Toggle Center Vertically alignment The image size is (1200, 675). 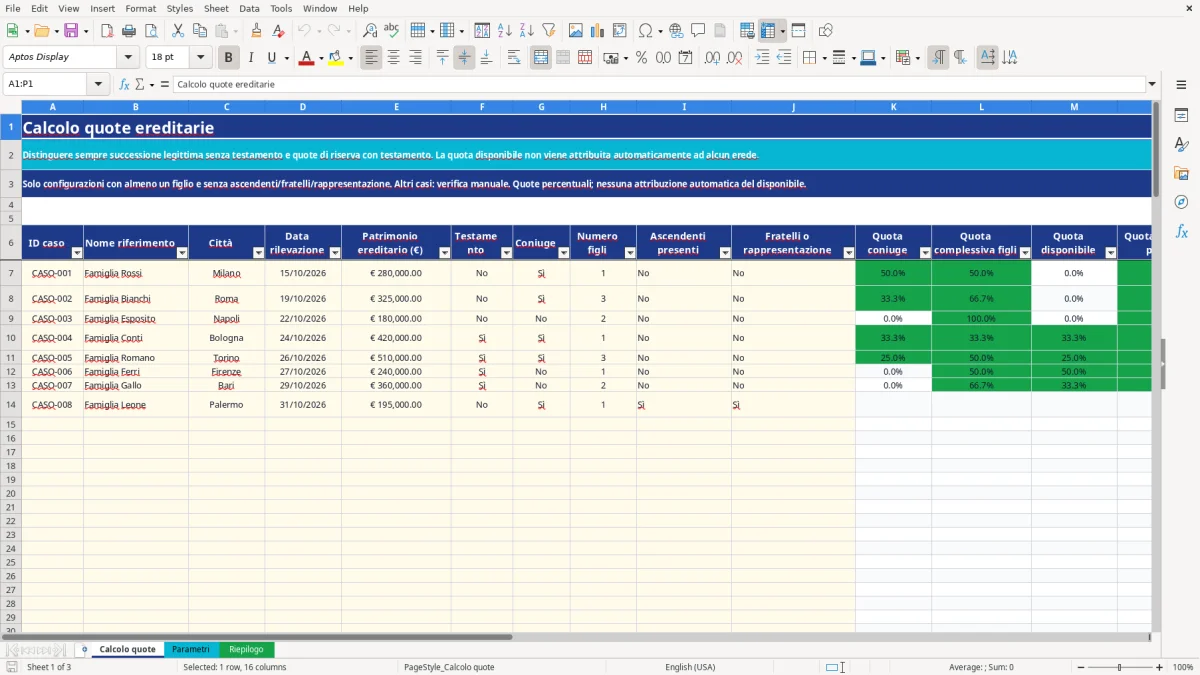(x=464, y=57)
